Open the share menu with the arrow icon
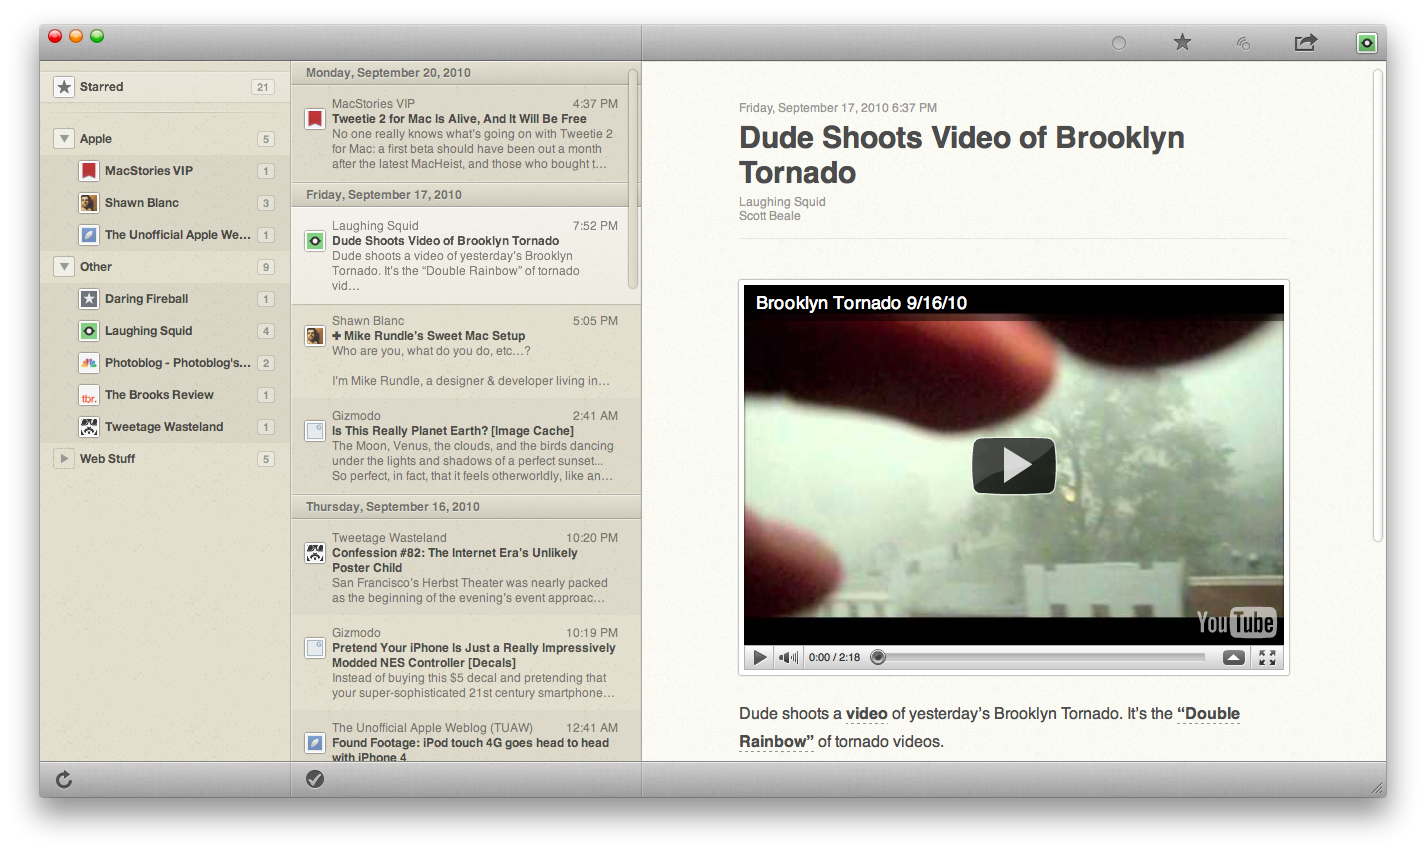Screen dimensions: 1426x852 click(1305, 43)
